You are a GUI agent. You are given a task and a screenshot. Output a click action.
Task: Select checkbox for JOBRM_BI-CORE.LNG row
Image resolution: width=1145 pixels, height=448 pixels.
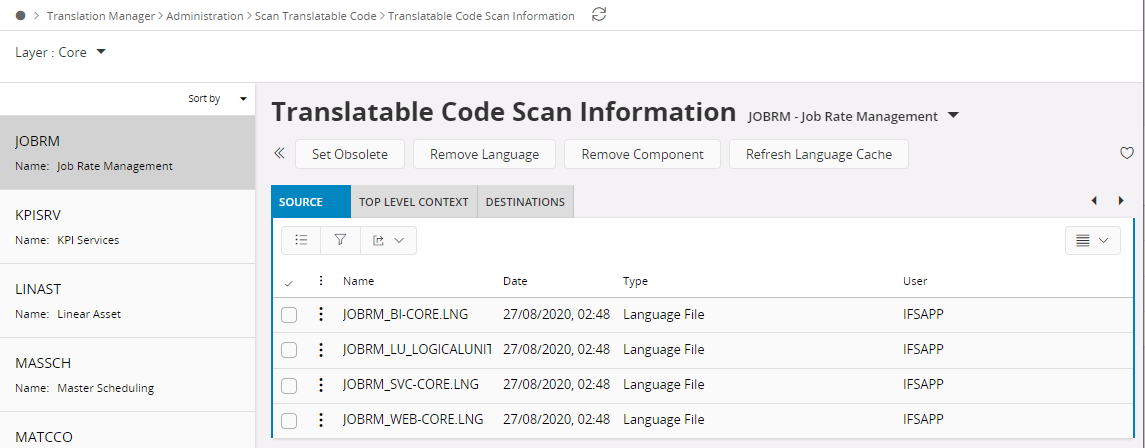[289, 315]
